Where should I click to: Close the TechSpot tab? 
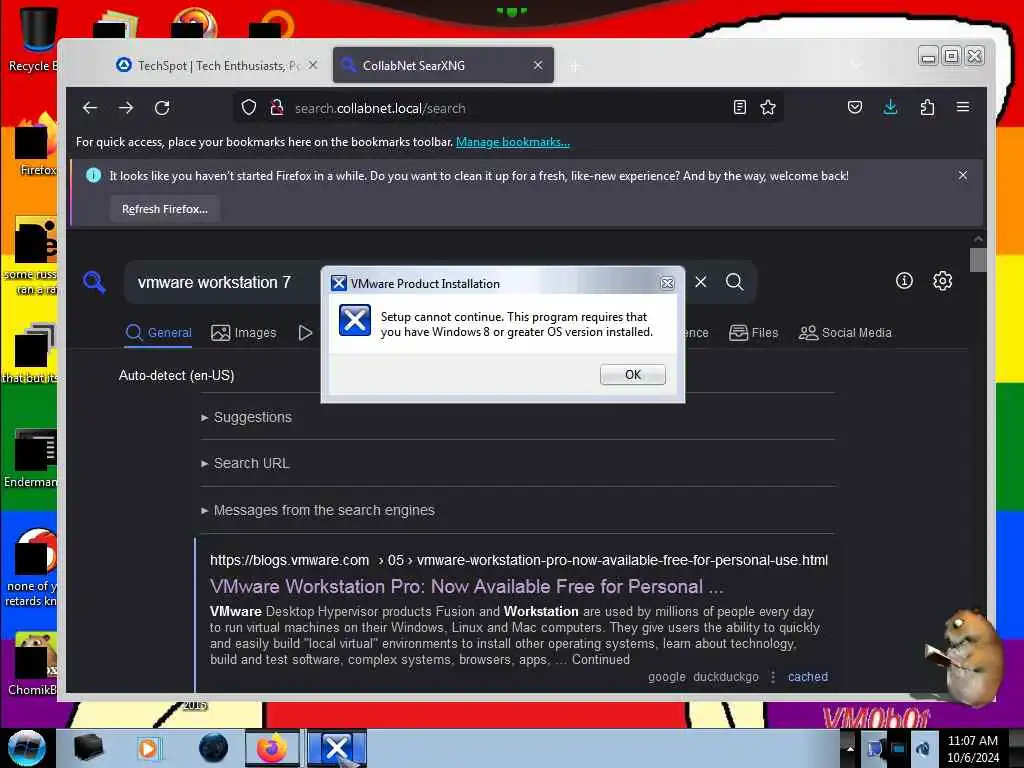[x=313, y=65]
